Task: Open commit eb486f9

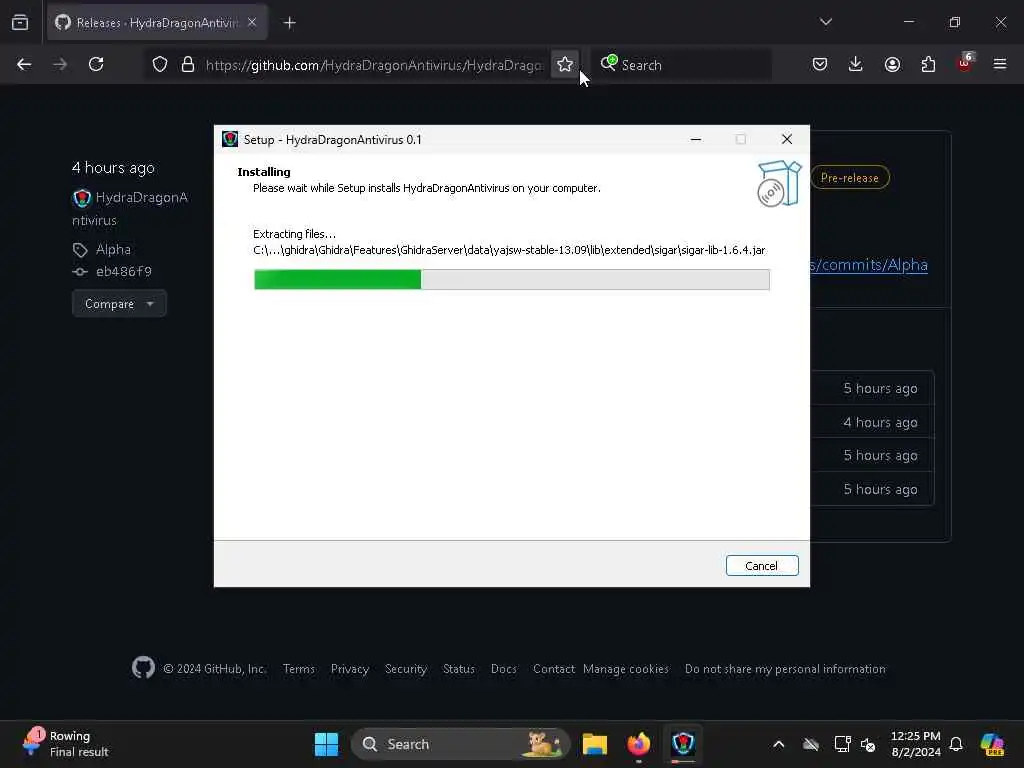Action: coord(123,272)
